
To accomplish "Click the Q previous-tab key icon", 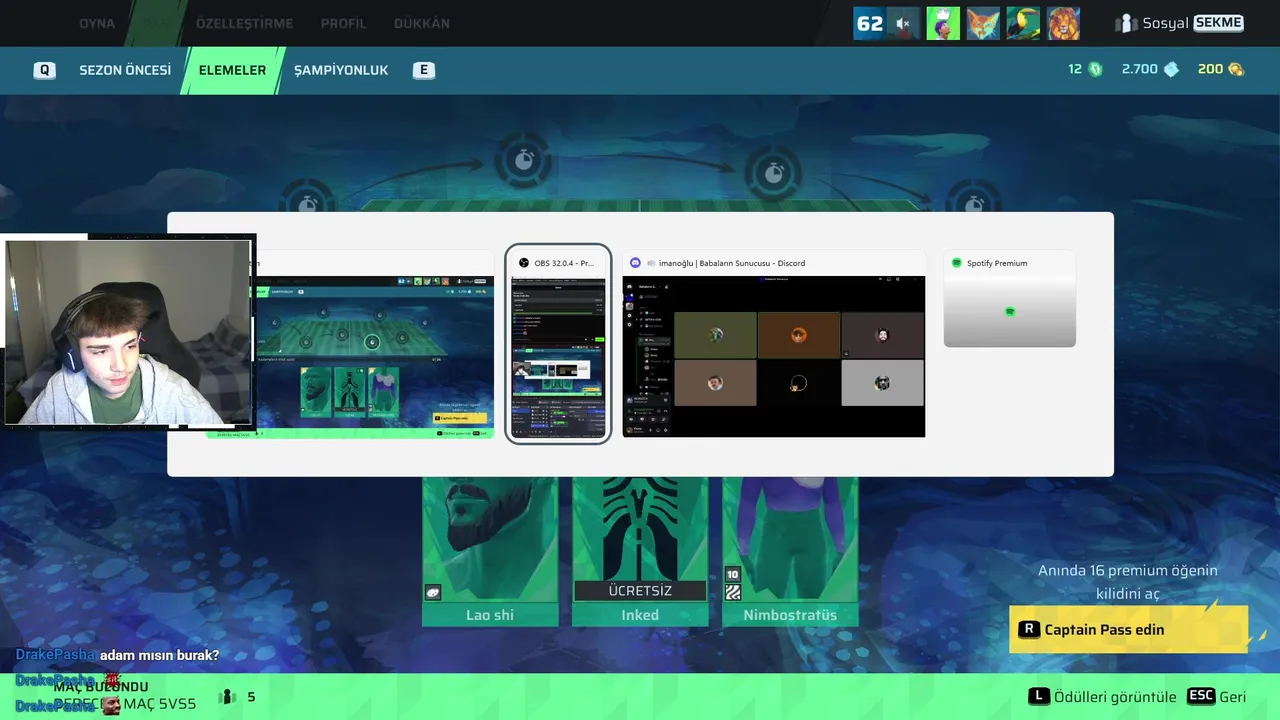I will (x=44, y=70).
